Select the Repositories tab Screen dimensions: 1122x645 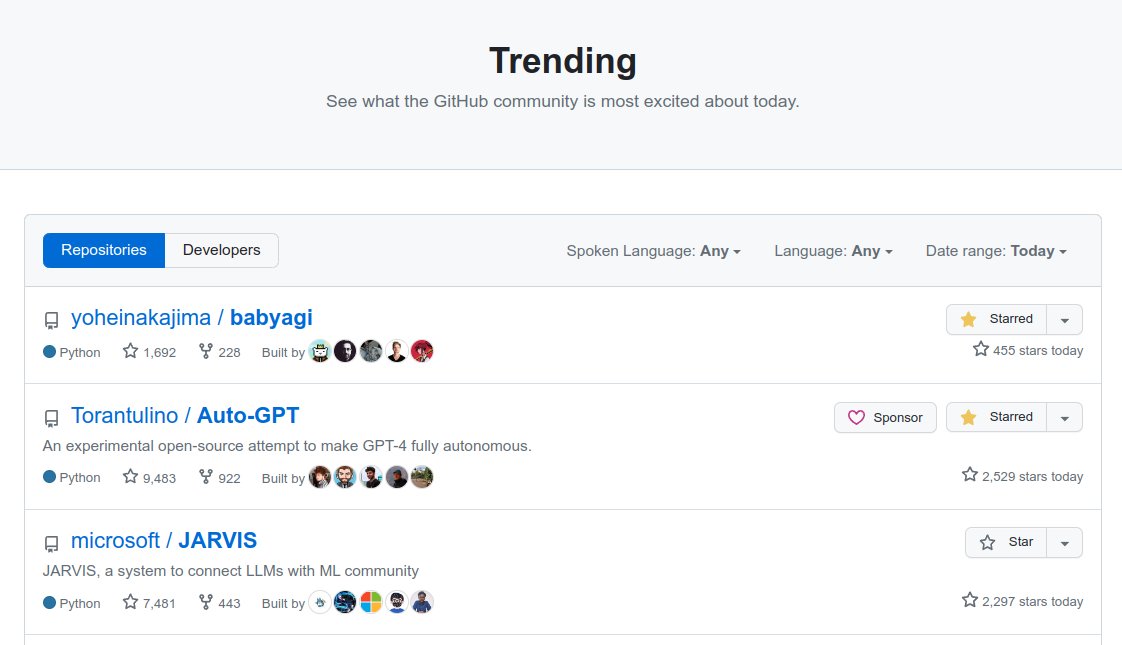(104, 251)
